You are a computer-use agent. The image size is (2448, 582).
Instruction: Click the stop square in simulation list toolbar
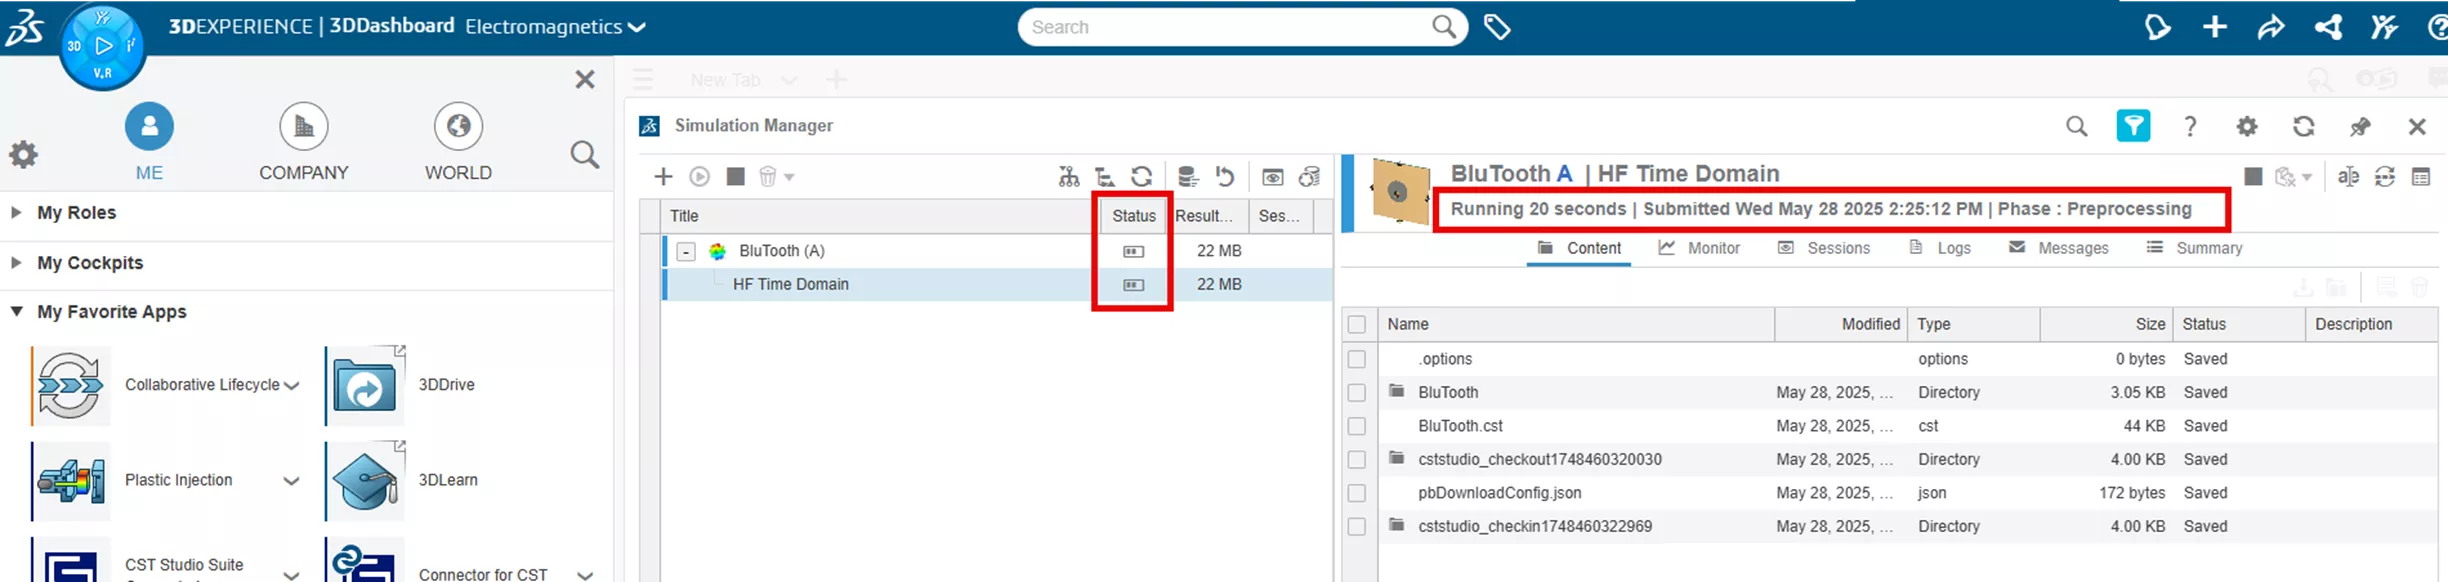(x=736, y=177)
